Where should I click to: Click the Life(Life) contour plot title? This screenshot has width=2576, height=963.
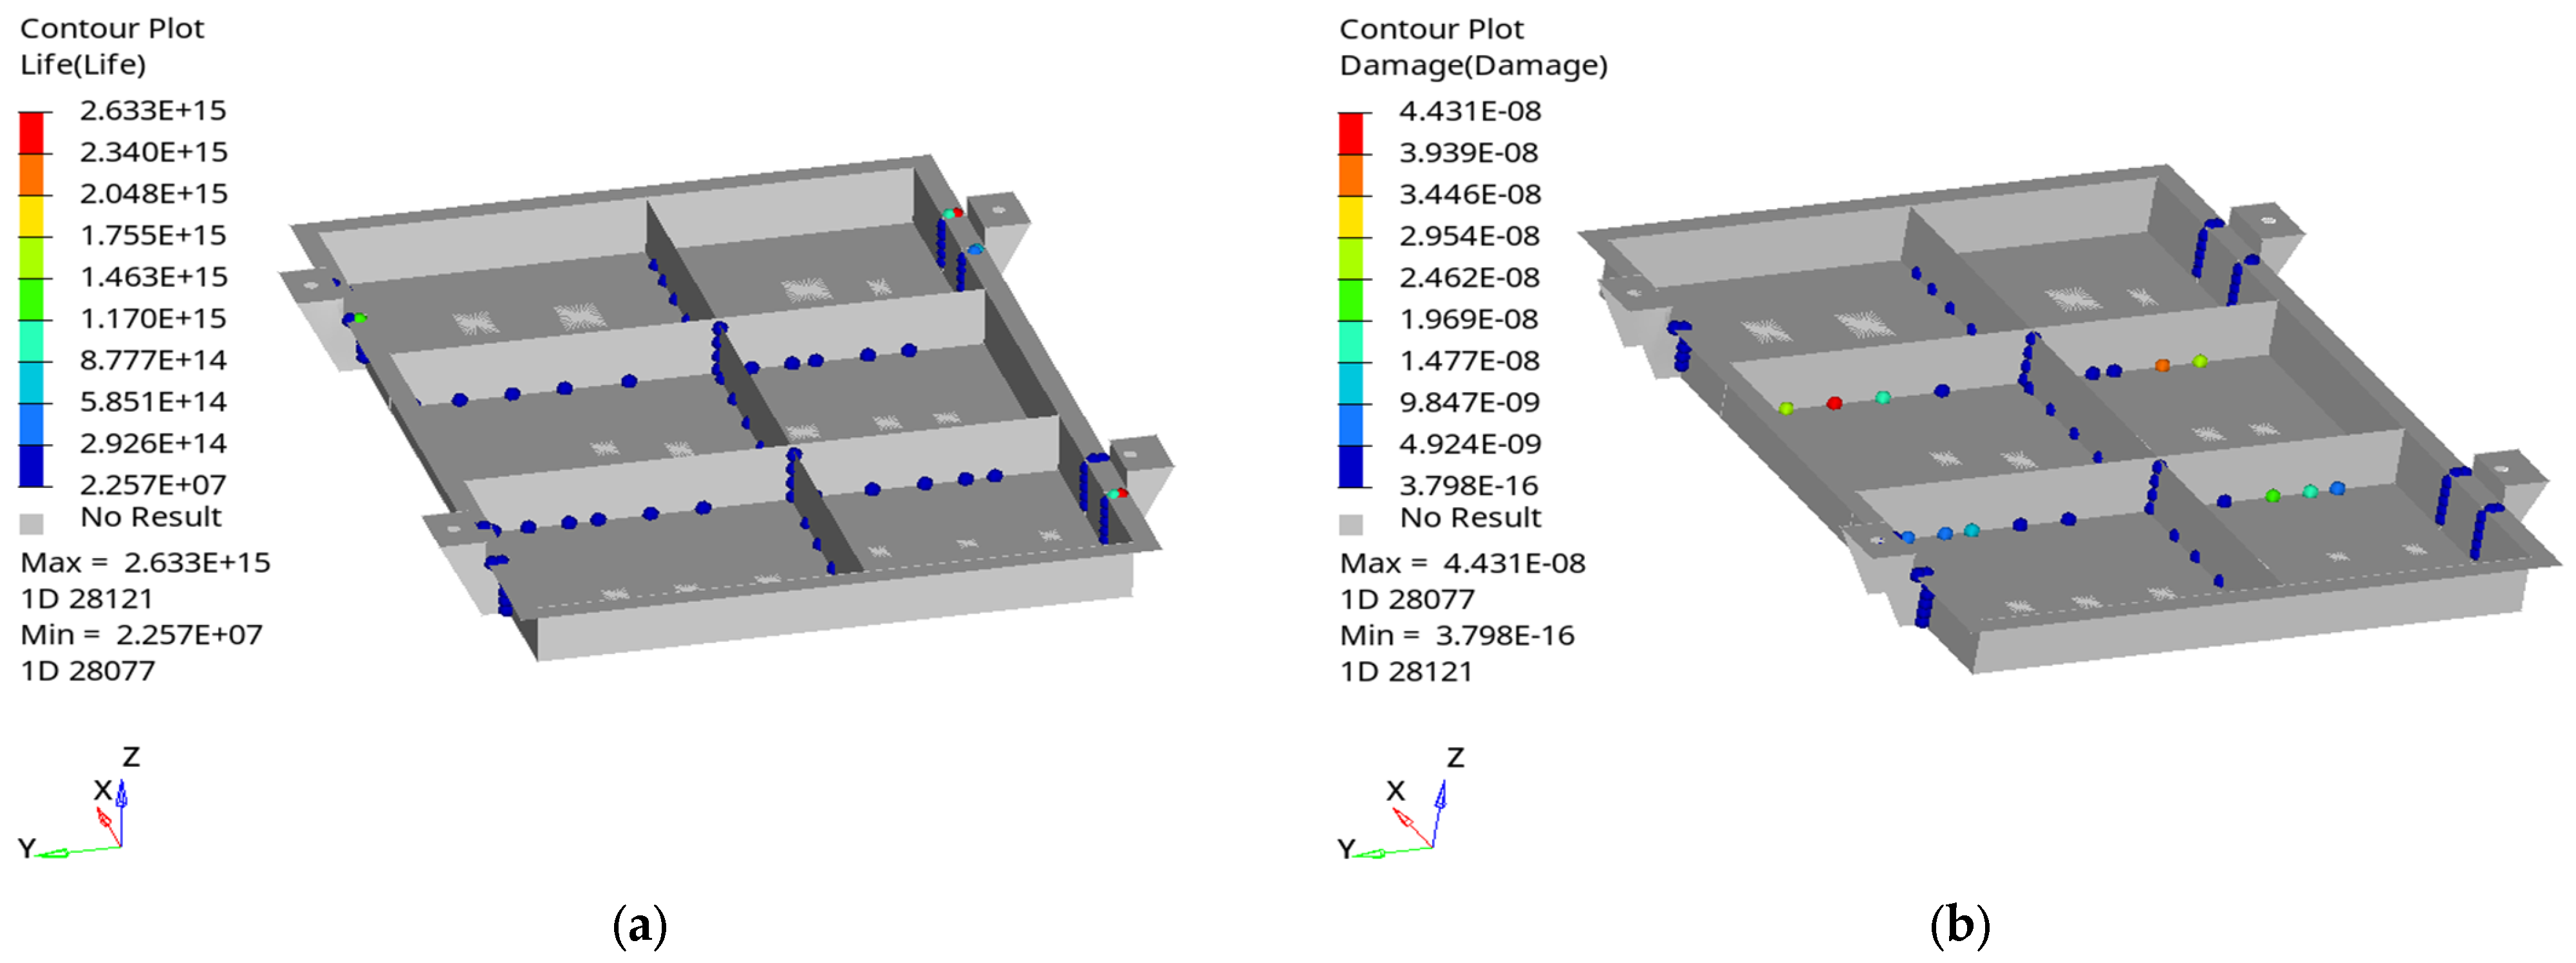(x=83, y=65)
